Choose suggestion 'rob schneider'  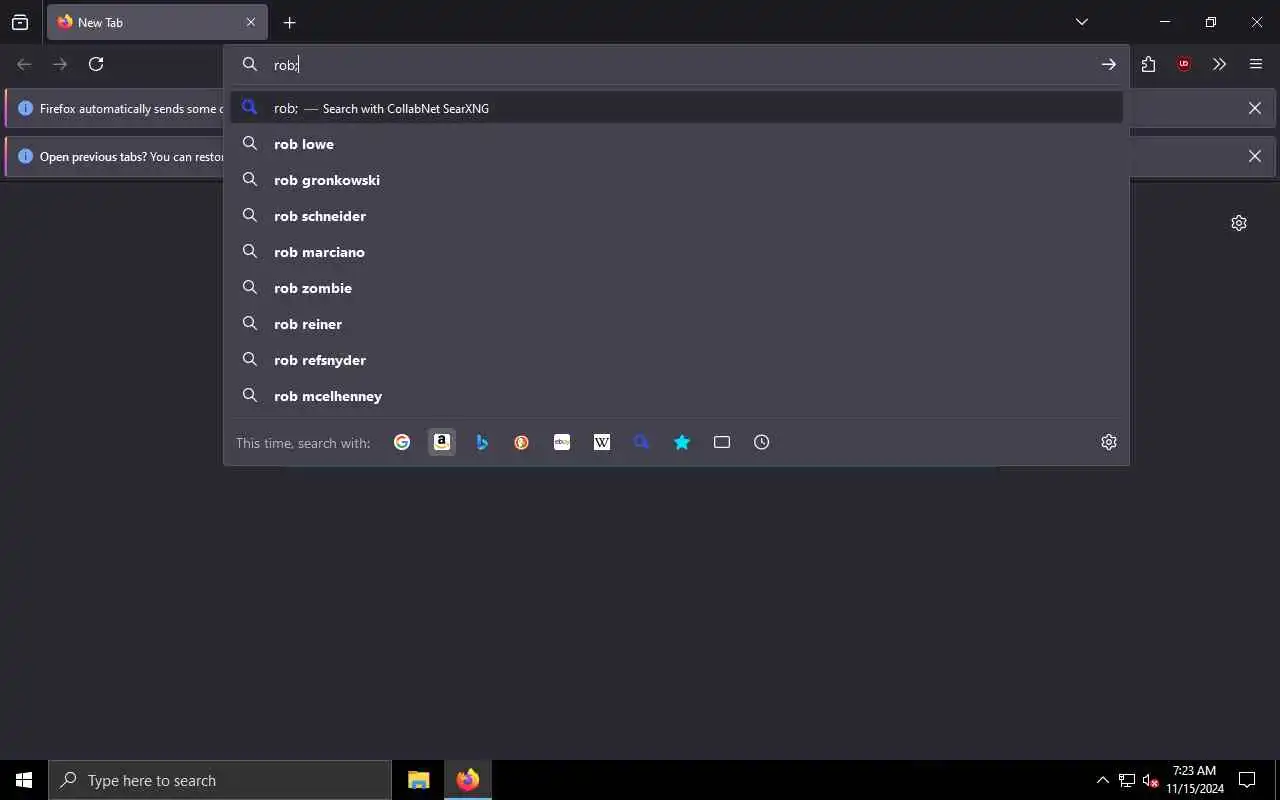676,216
